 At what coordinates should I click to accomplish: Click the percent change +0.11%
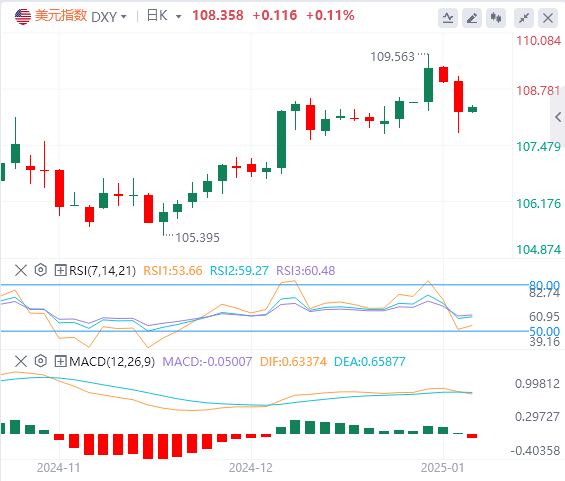(x=330, y=15)
